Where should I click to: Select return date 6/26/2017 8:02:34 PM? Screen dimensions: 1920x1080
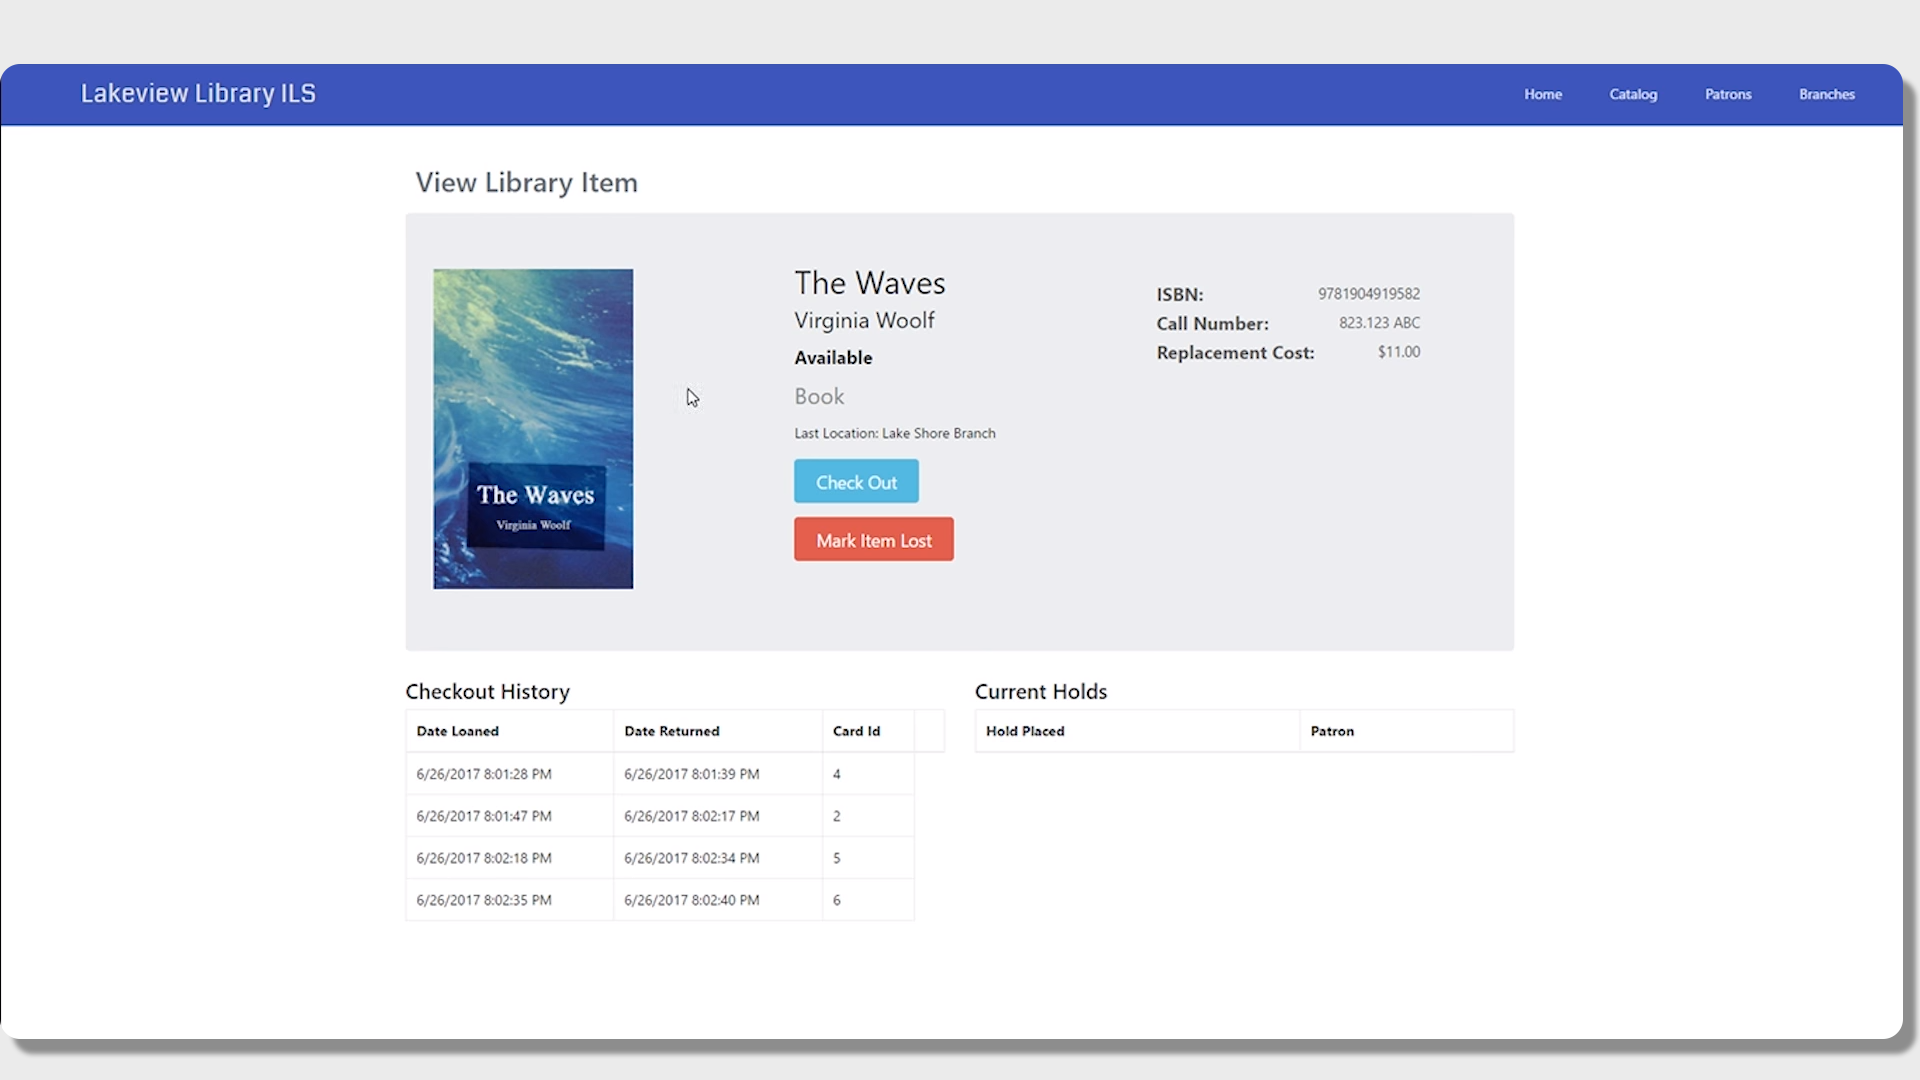(692, 858)
